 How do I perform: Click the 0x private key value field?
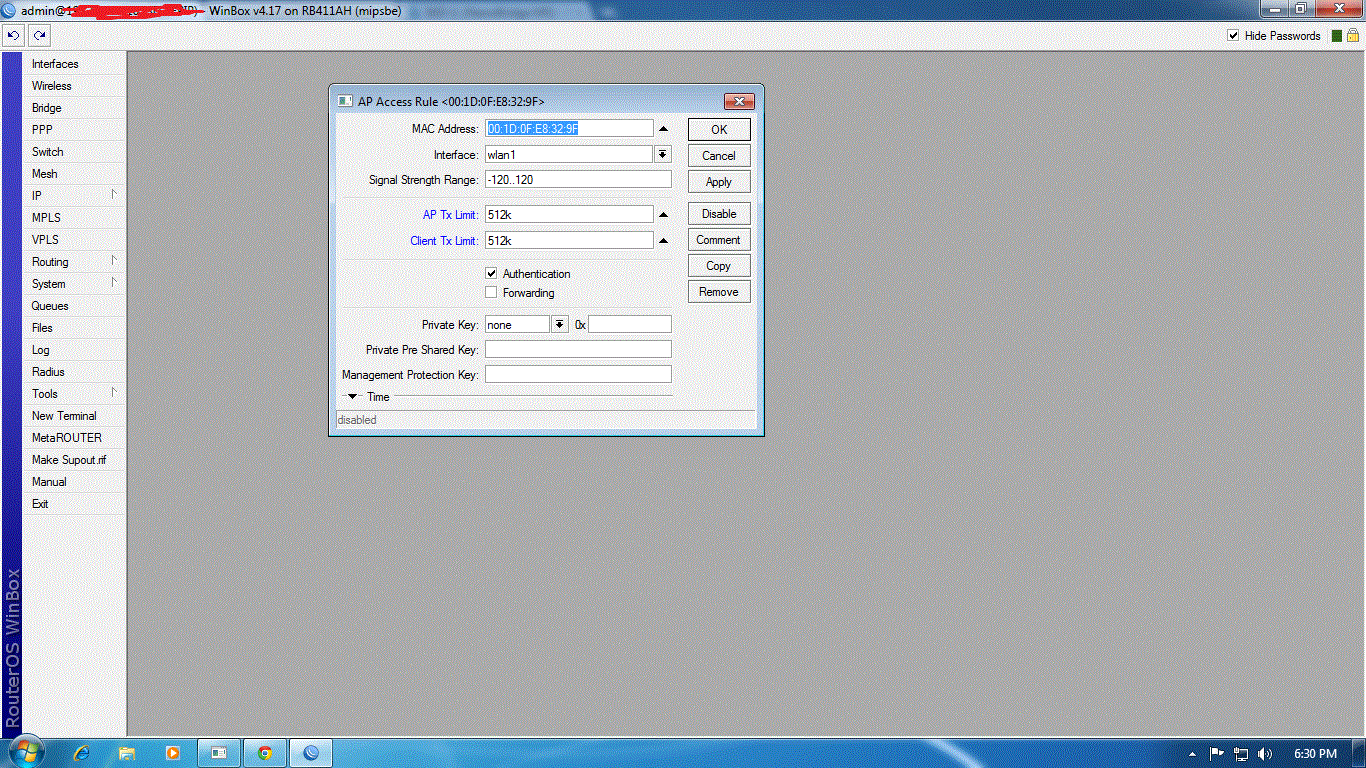click(x=630, y=324)
